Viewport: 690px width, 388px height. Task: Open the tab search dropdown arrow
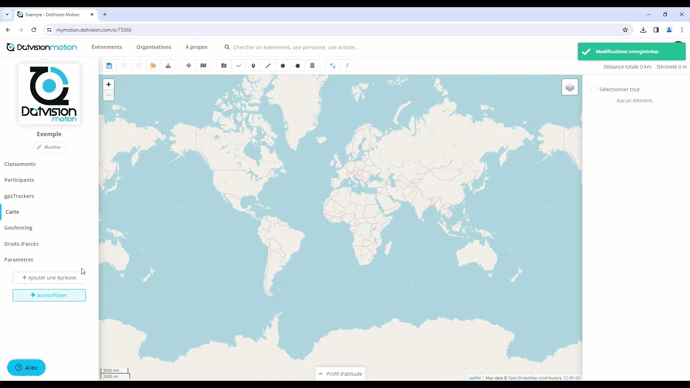point(7,15)
